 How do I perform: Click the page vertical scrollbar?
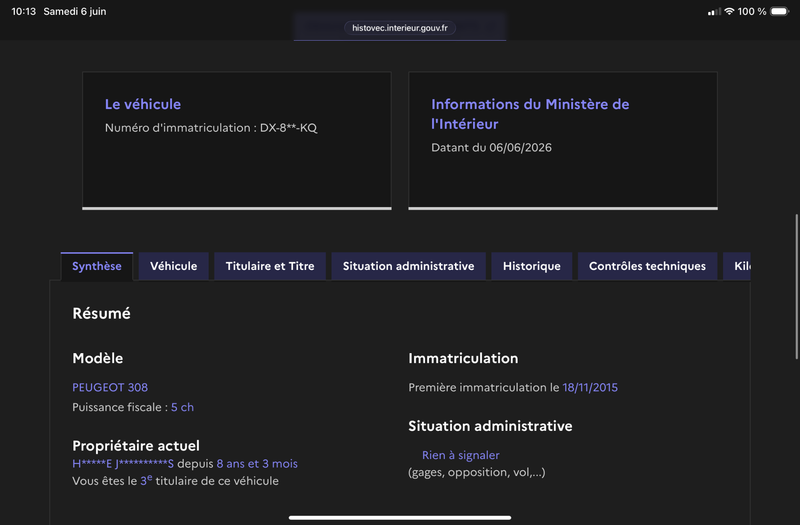(796, 287)
